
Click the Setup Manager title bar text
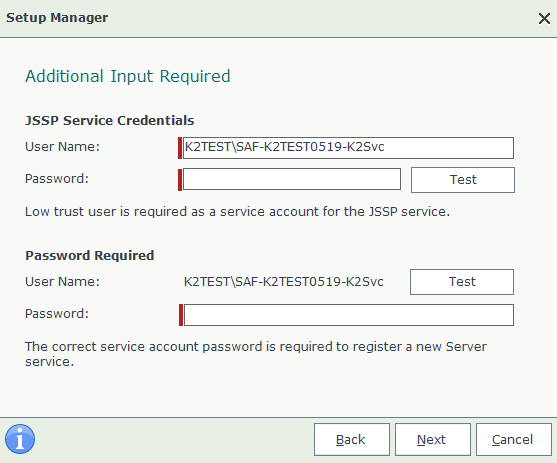tap(57, 18)
